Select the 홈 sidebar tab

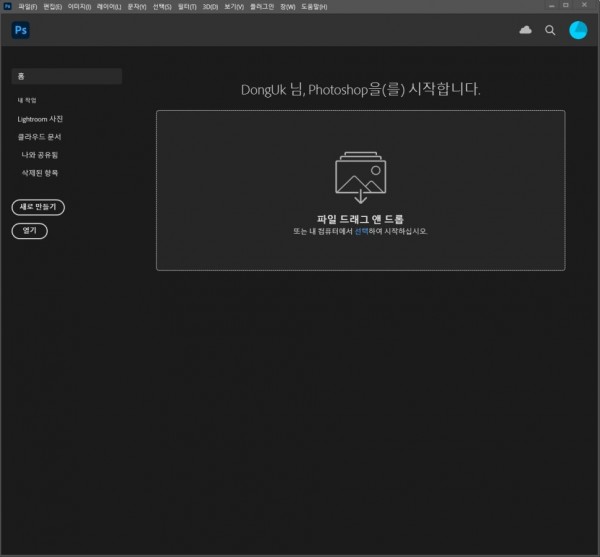67,76
